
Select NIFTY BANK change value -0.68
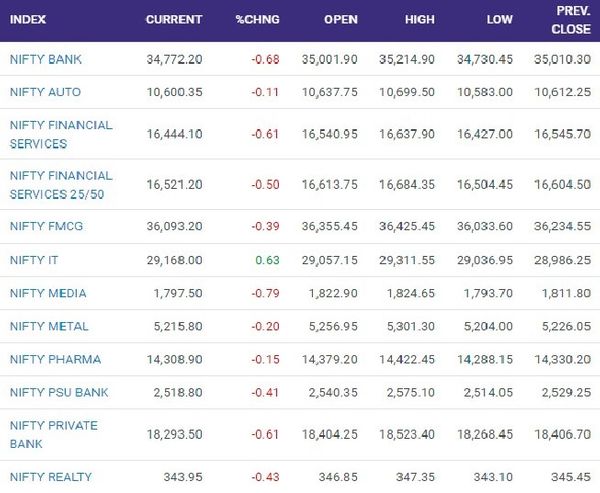point(265,59)
